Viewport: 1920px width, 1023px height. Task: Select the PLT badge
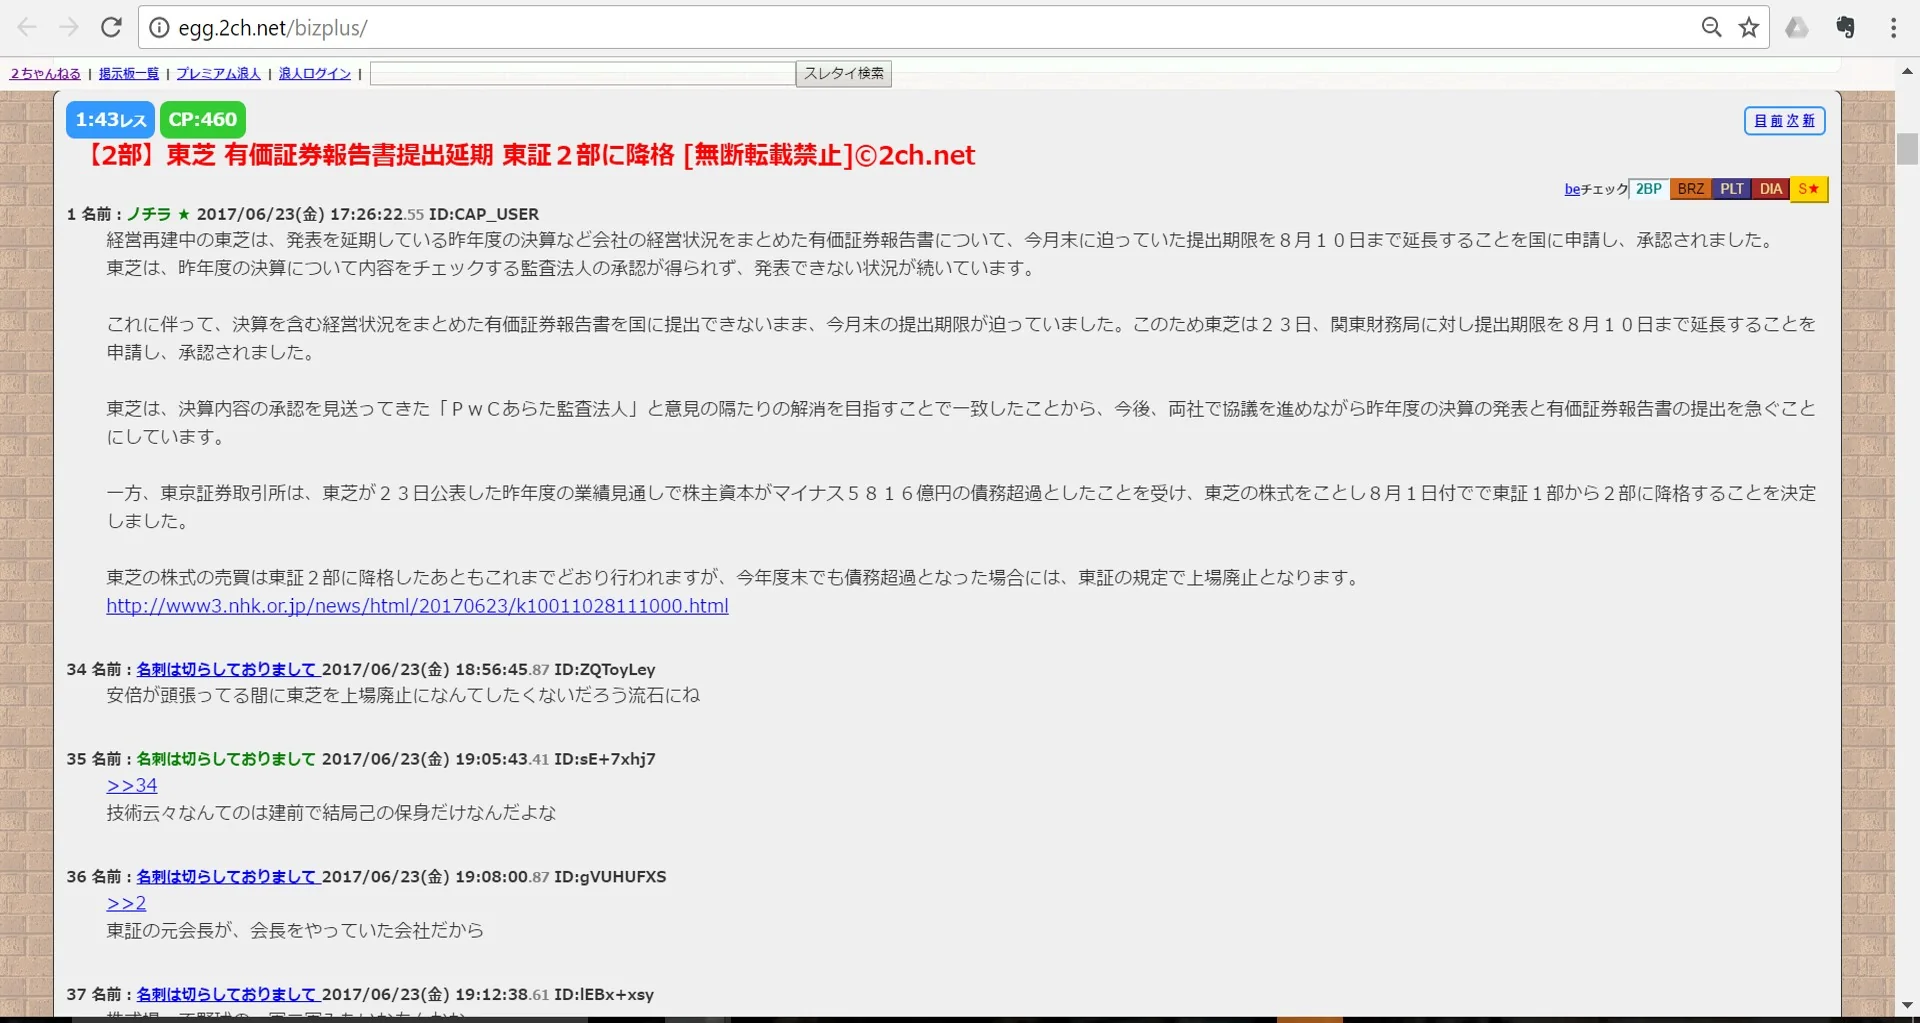(1732, 189)
